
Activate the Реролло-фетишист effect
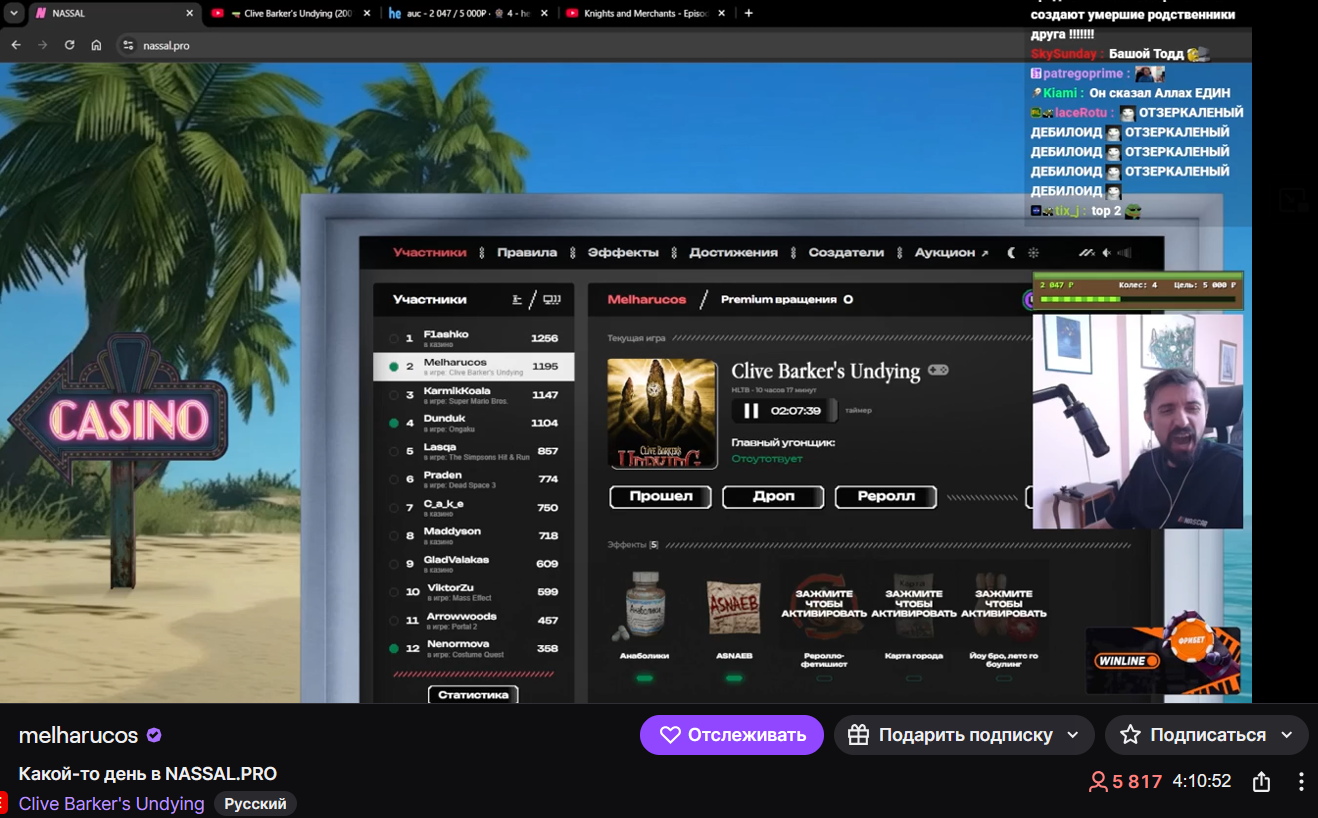[824, 606]
